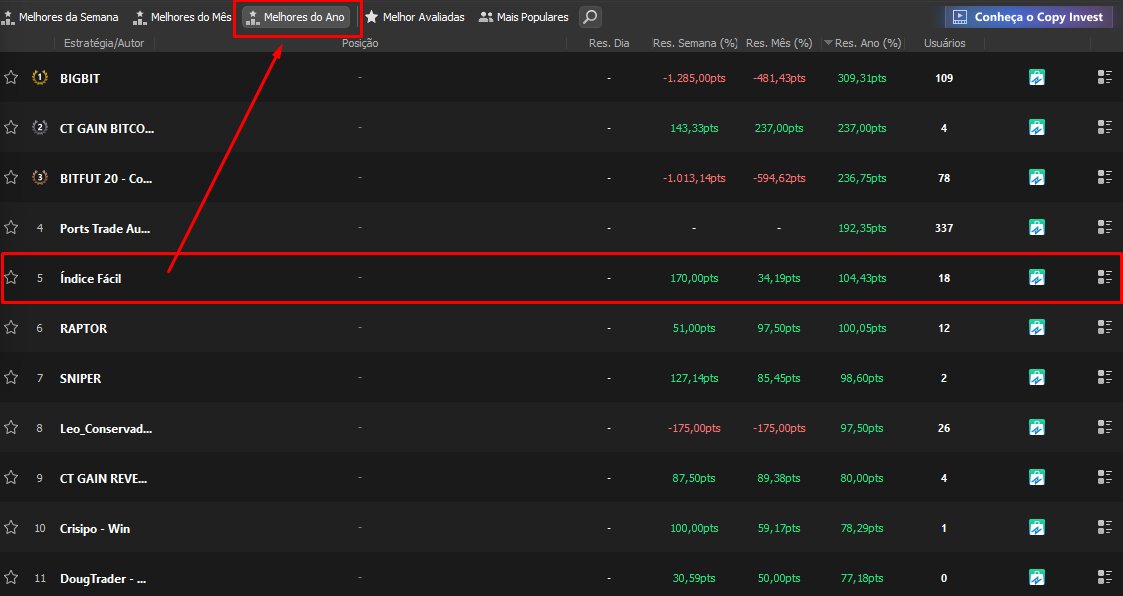Open details list icon for Índice Fácil
The height and width of the screenshot is (596, 1123).
point(1104,277)
